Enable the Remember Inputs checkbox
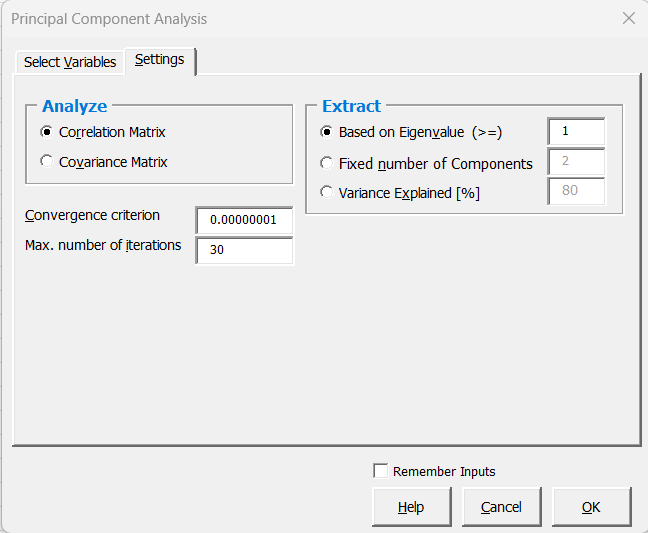Viewport: 648px width, 533px height. click(380, 471)
